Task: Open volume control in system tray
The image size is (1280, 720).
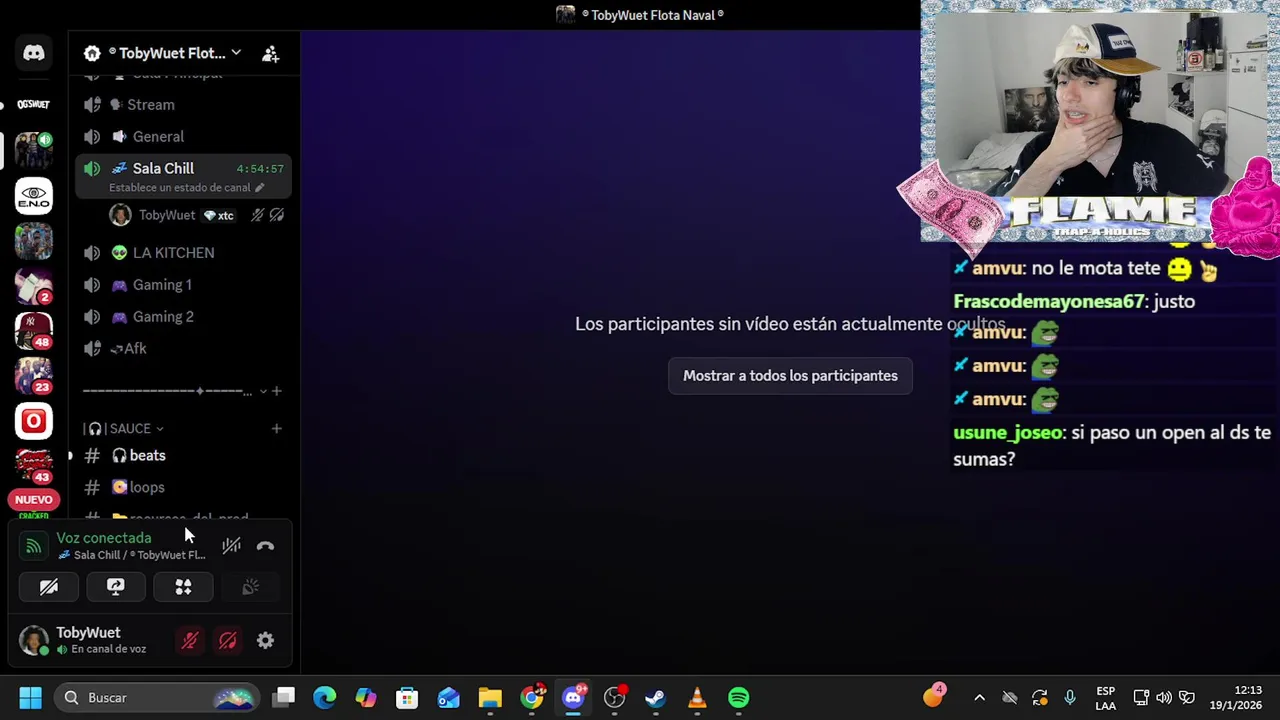Action: pos(1164,698)
